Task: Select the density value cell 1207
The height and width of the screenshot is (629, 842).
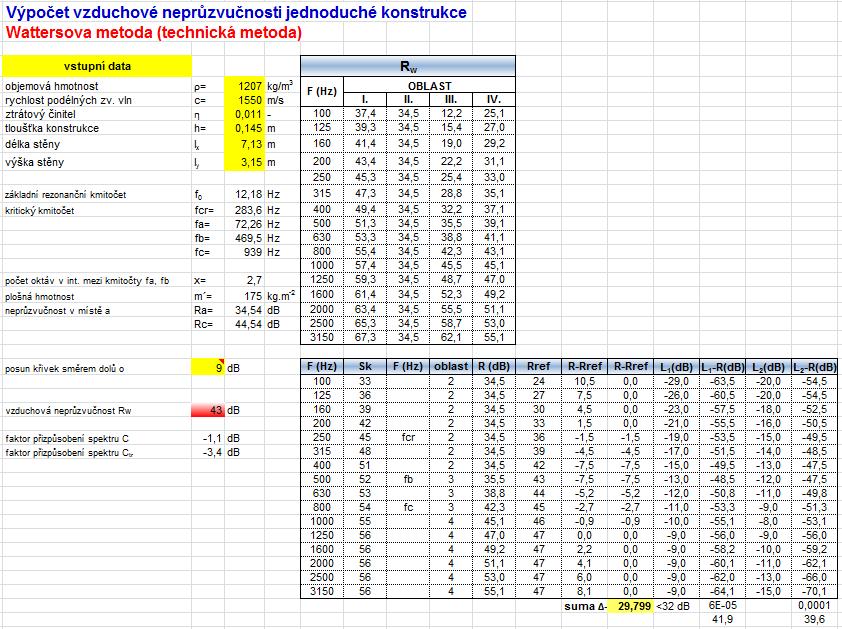Action: 244,86
